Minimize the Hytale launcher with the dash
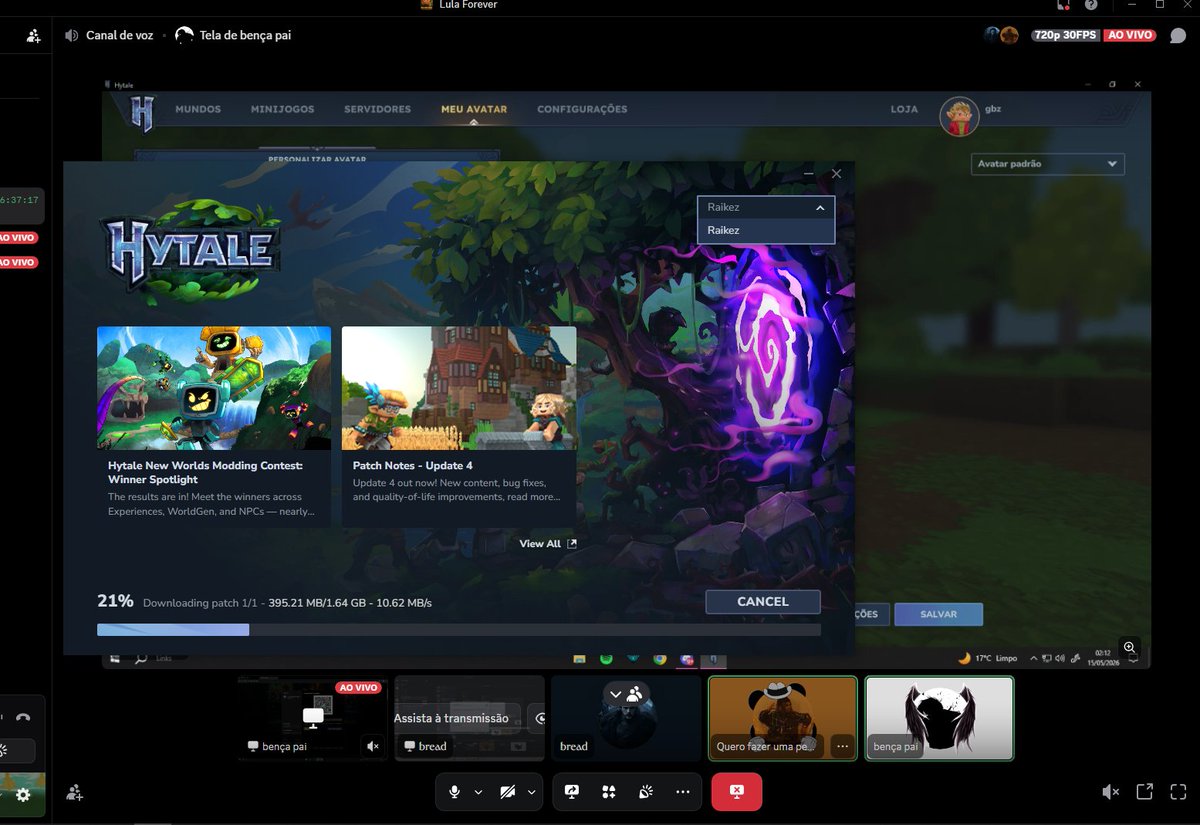 (x=809, y=174)
